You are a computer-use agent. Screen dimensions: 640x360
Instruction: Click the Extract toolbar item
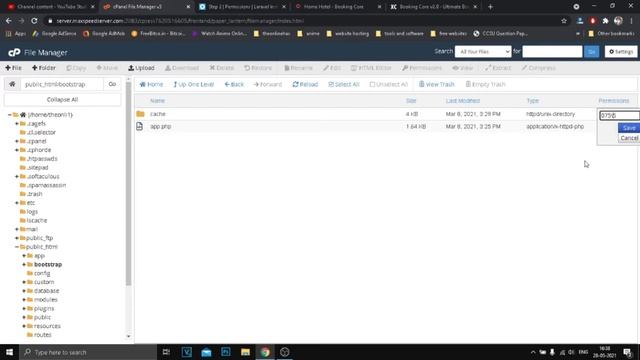click(498, 68)
